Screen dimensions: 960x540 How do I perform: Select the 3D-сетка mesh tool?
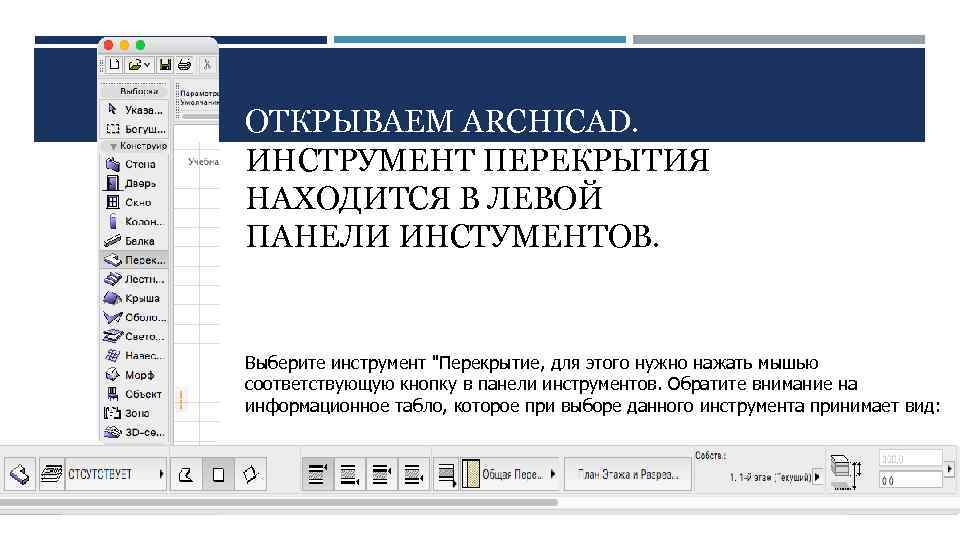pyautogui.click(x=134, y=432)
